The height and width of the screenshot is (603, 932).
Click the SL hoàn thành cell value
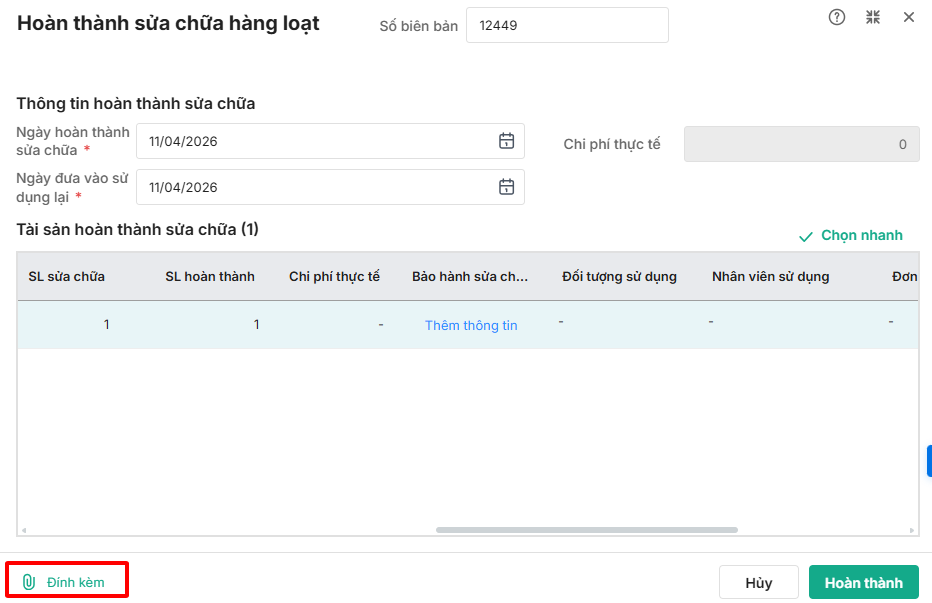coord(256,325)
